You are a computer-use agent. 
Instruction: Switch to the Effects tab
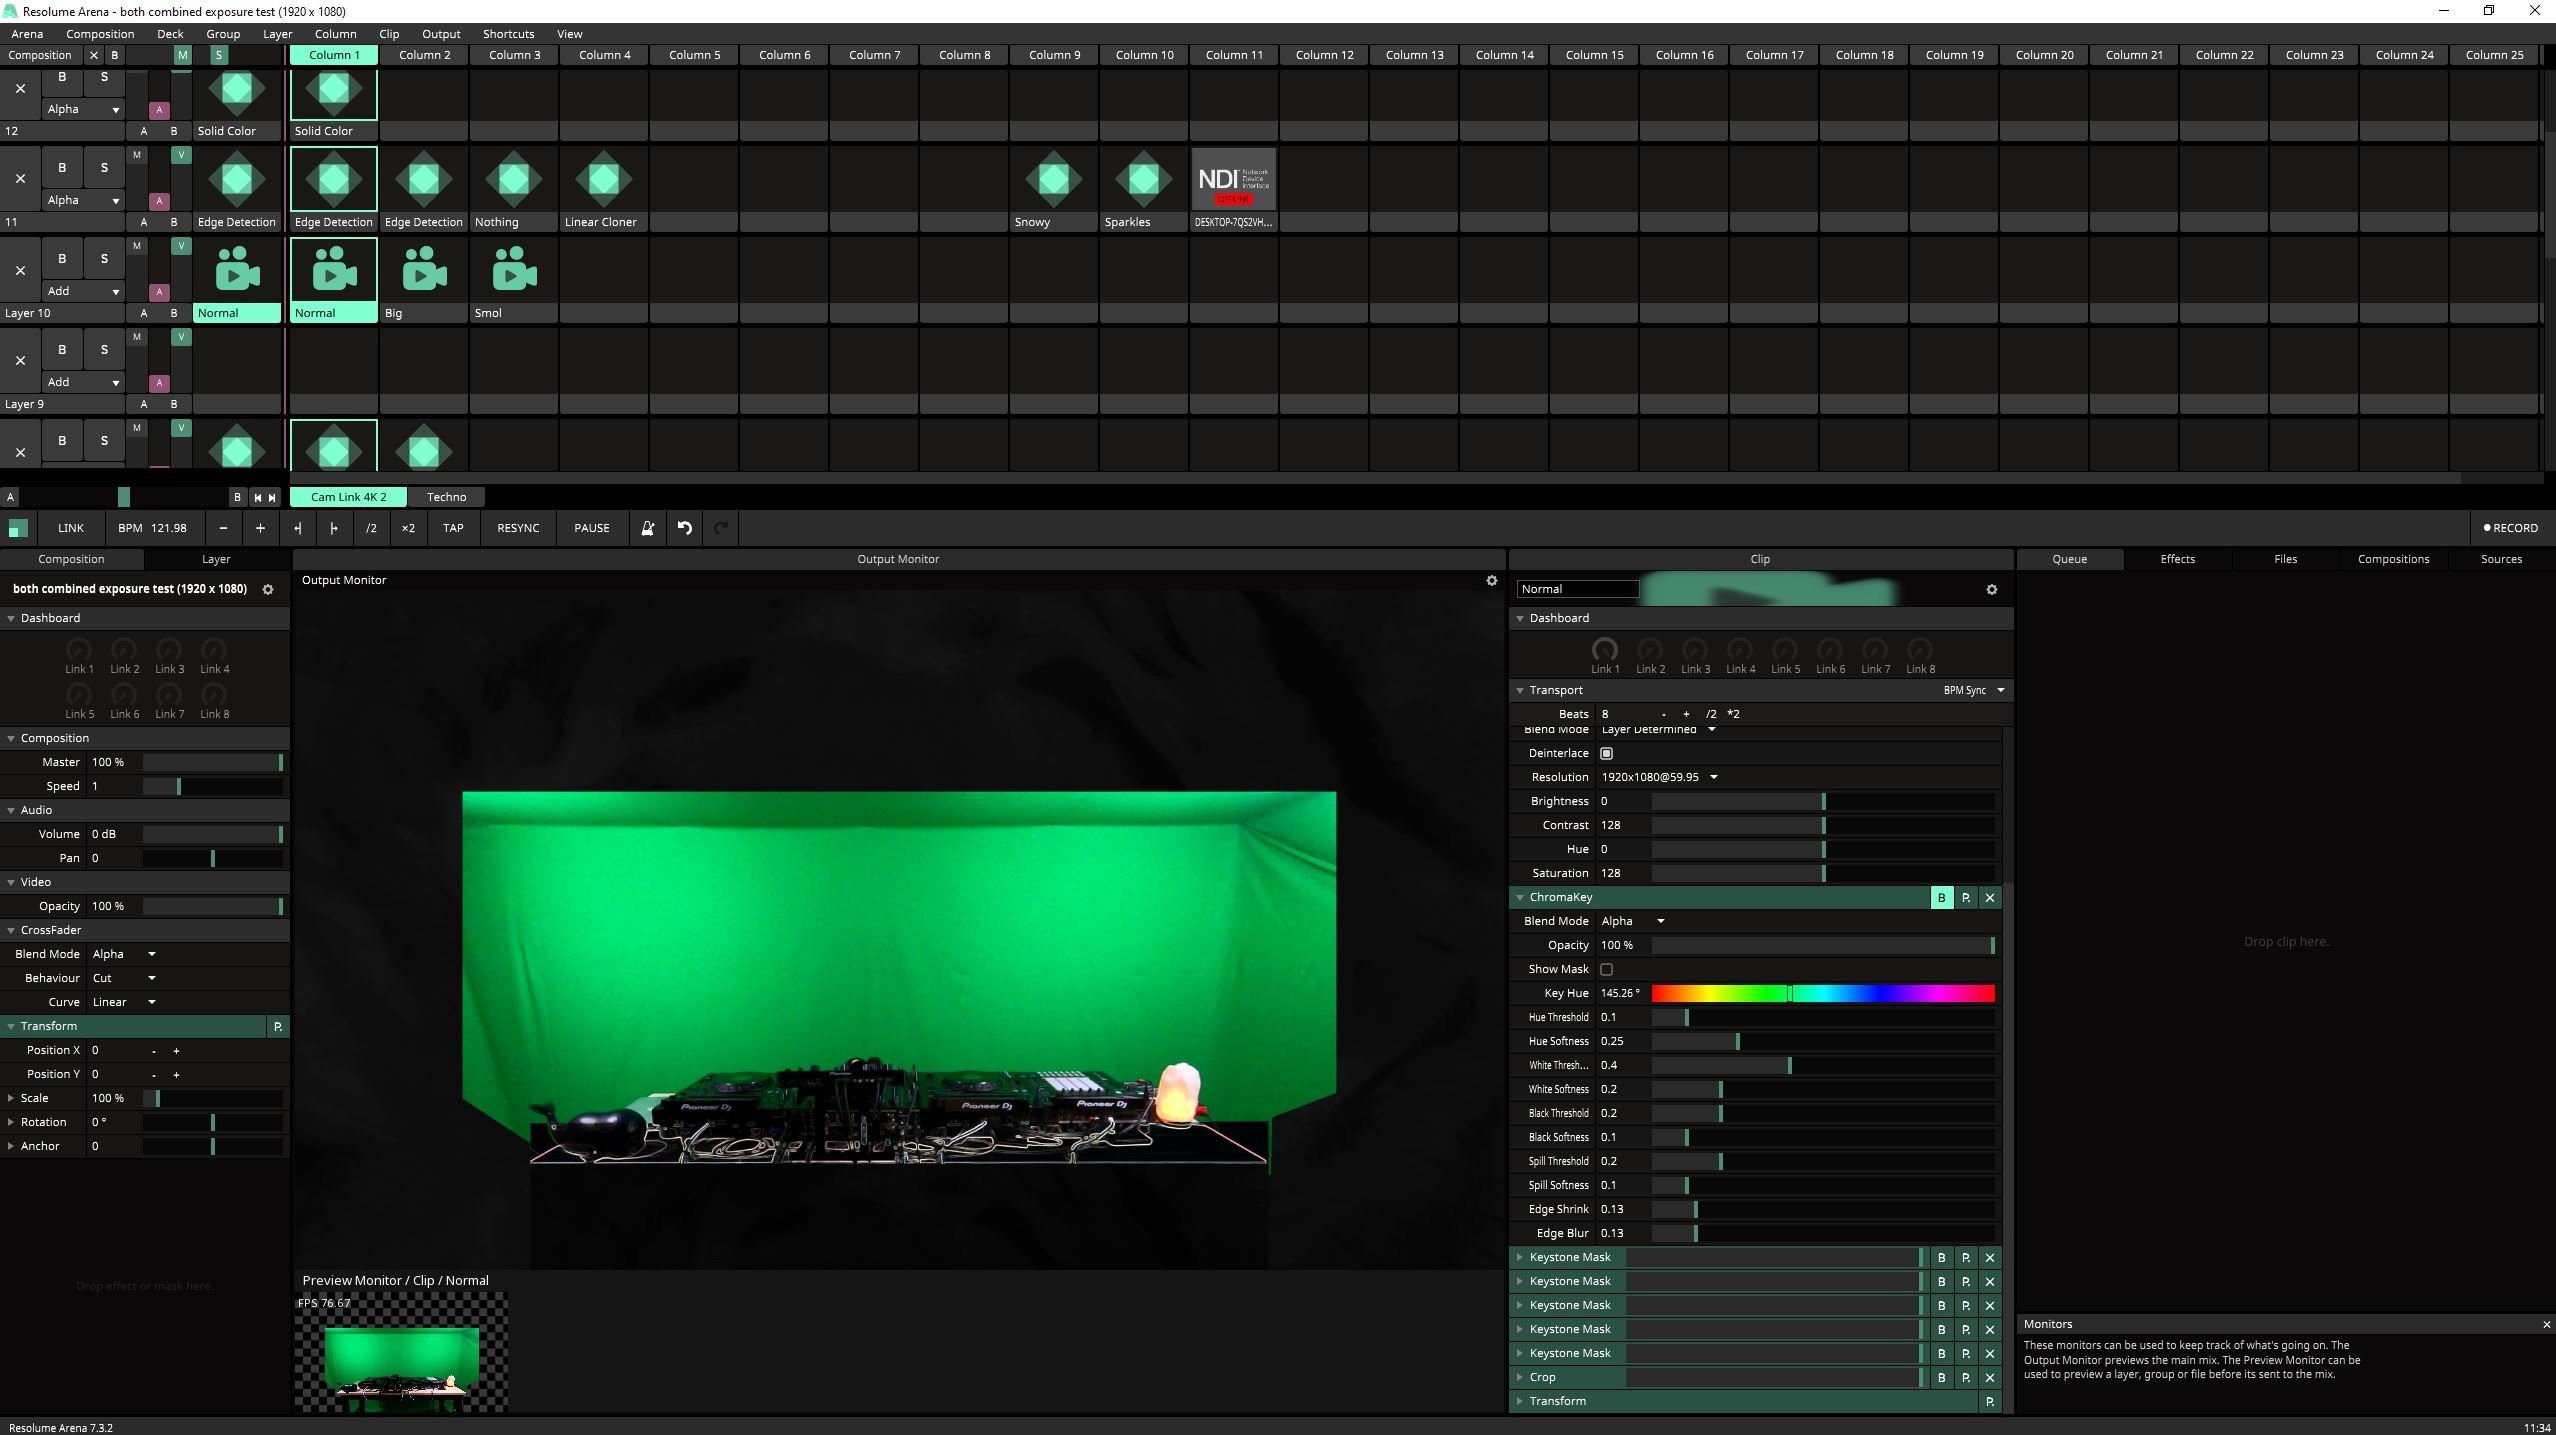click(2177, 559)
